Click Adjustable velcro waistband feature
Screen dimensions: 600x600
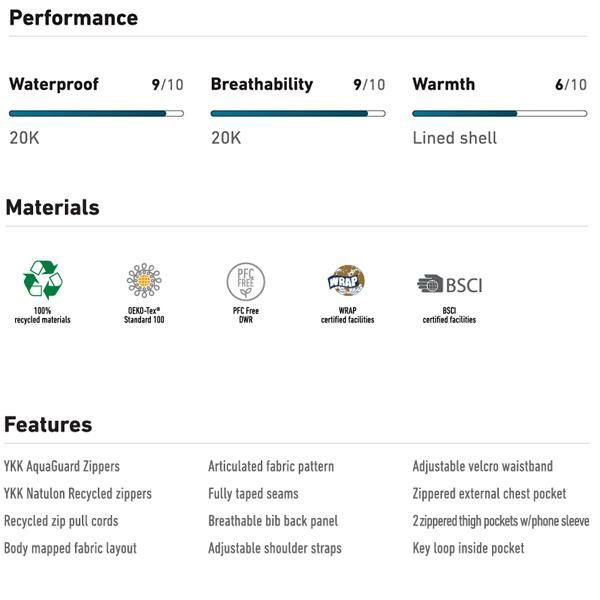coord(482,467)
